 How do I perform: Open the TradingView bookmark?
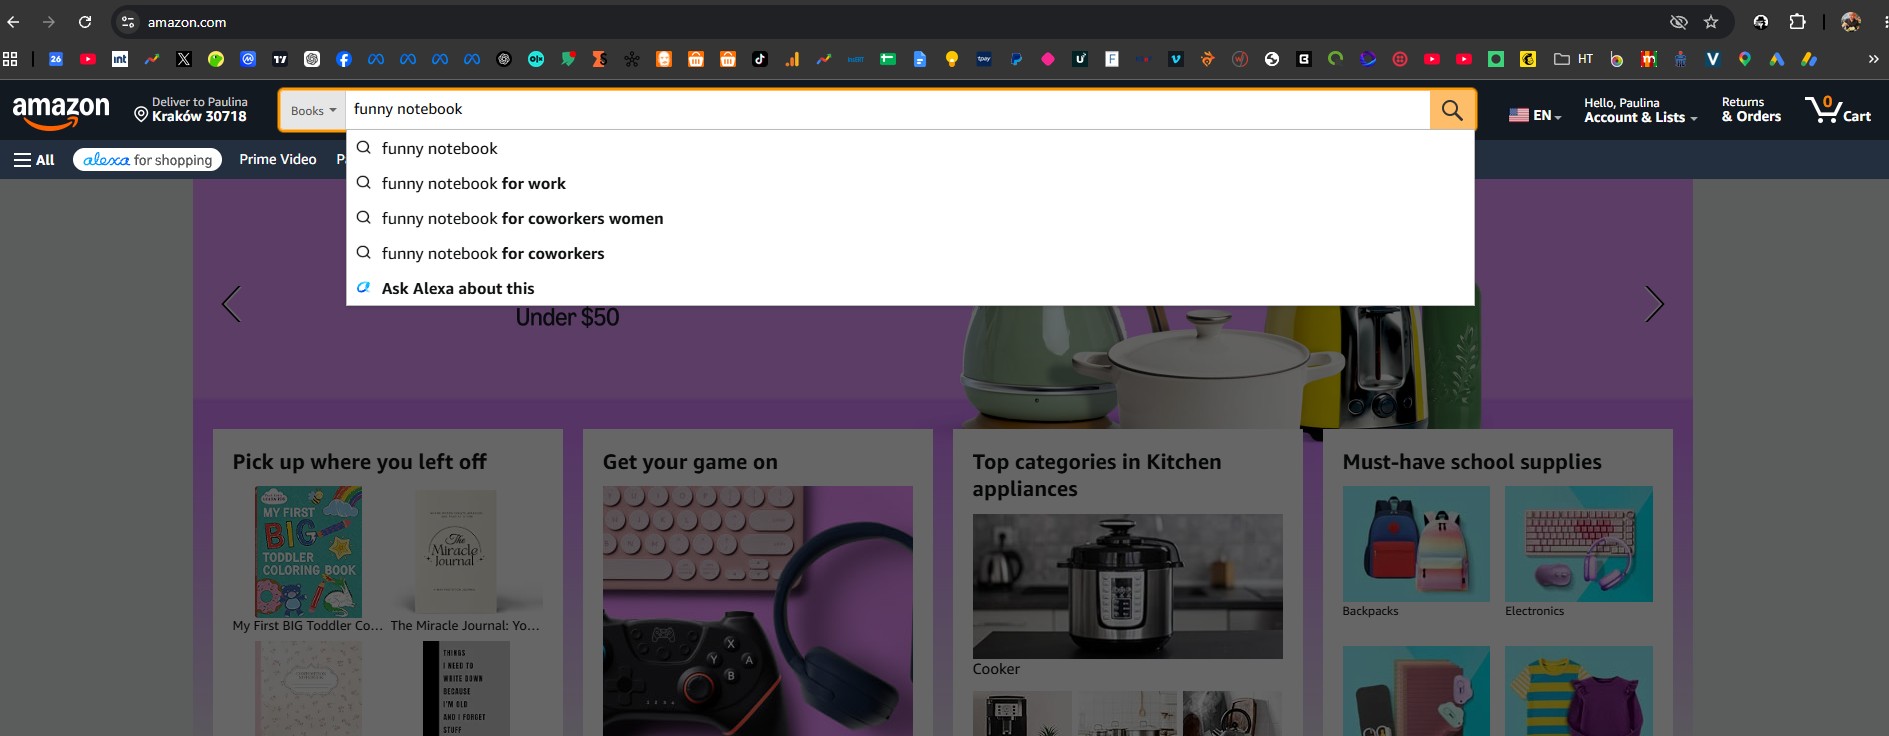coord(280,59)
